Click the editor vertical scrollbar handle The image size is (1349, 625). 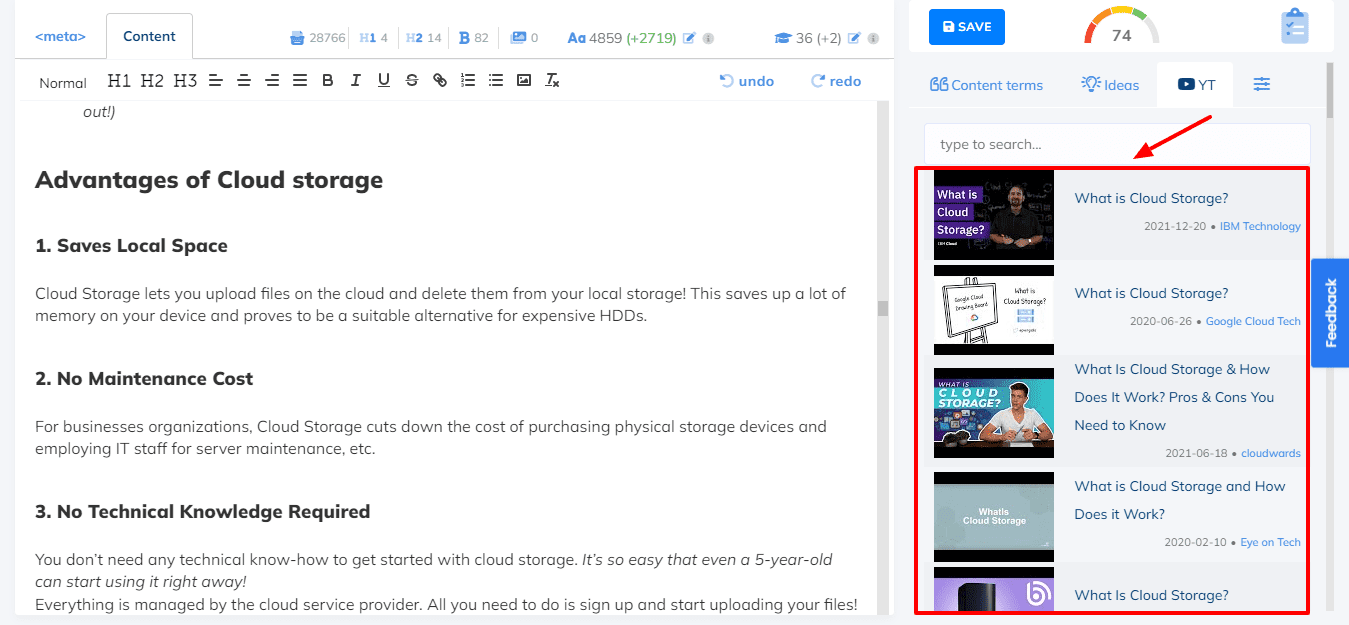point(883,308)
